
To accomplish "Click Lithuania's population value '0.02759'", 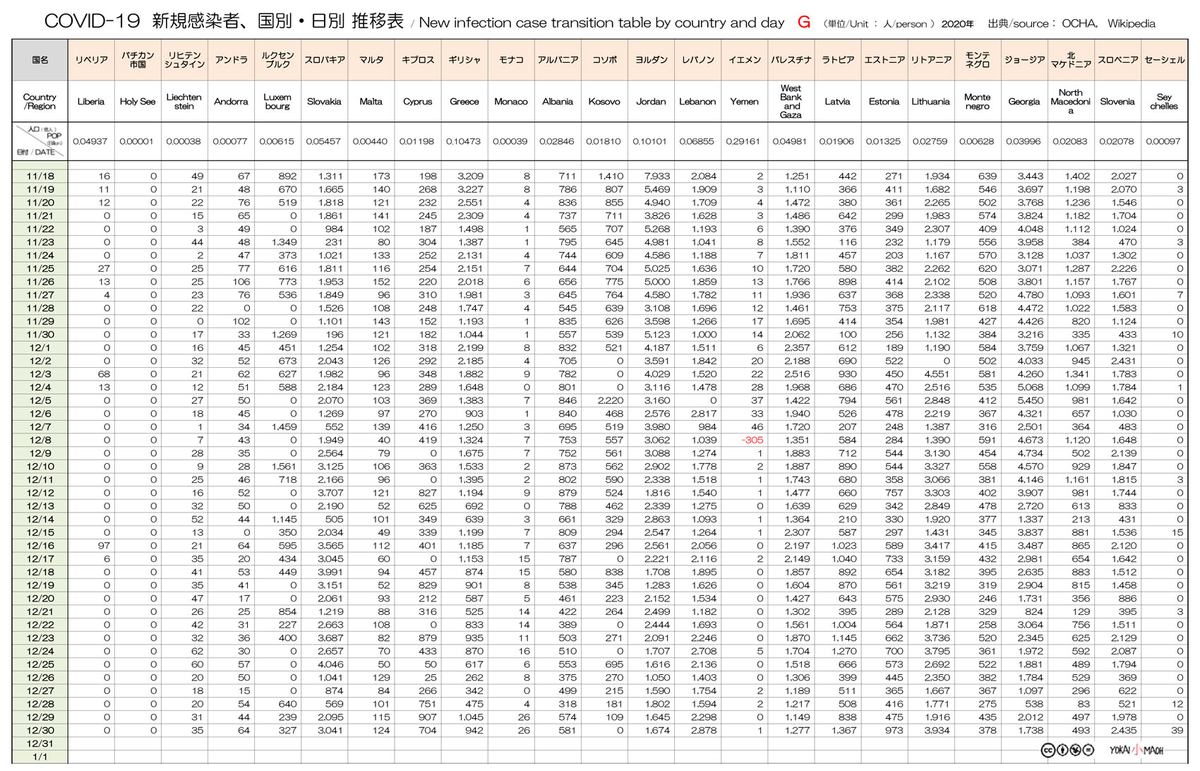I will click(x=931, y=142).
